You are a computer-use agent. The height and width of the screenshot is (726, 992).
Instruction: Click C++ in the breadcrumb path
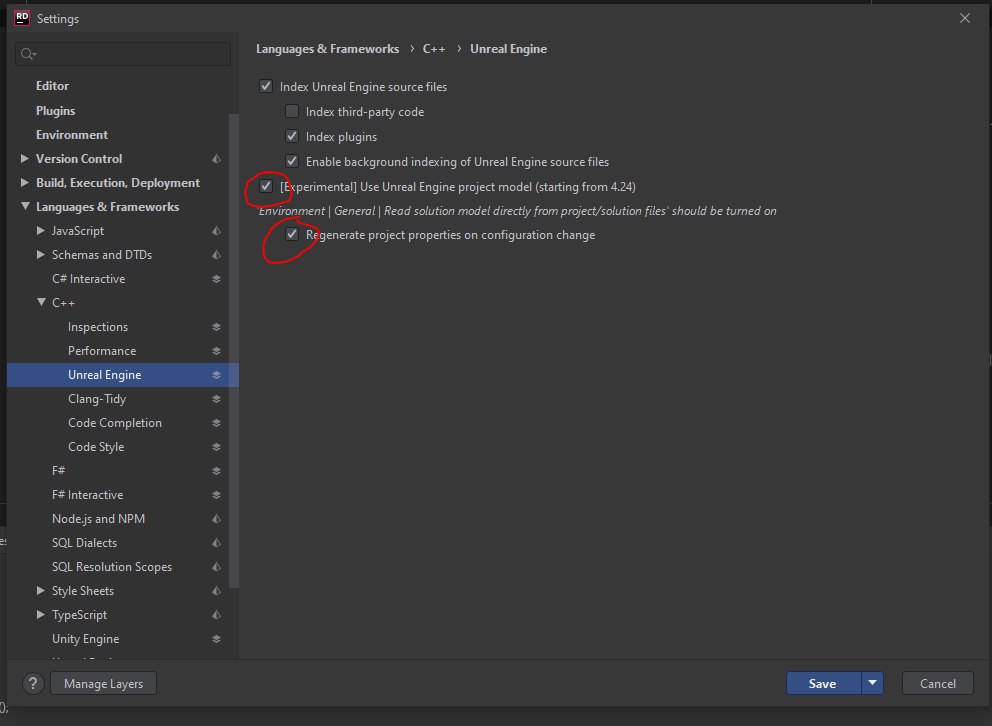pyautogui.click(x=434, y=49)
